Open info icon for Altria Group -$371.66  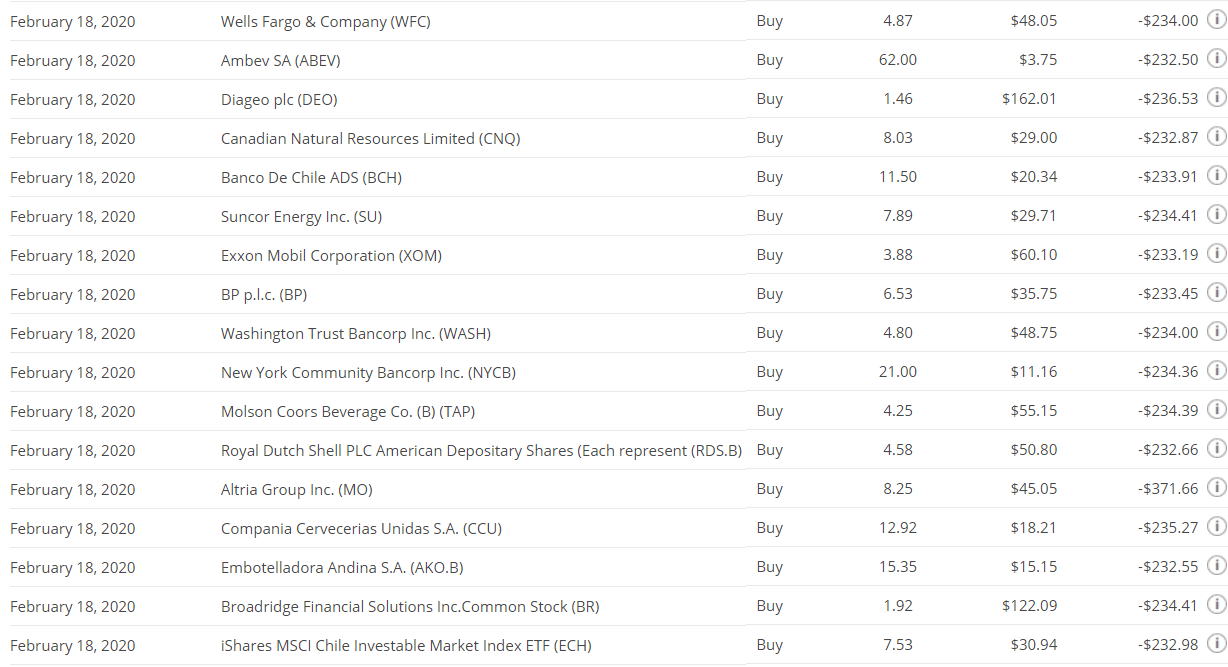[x=1217, y=487]
